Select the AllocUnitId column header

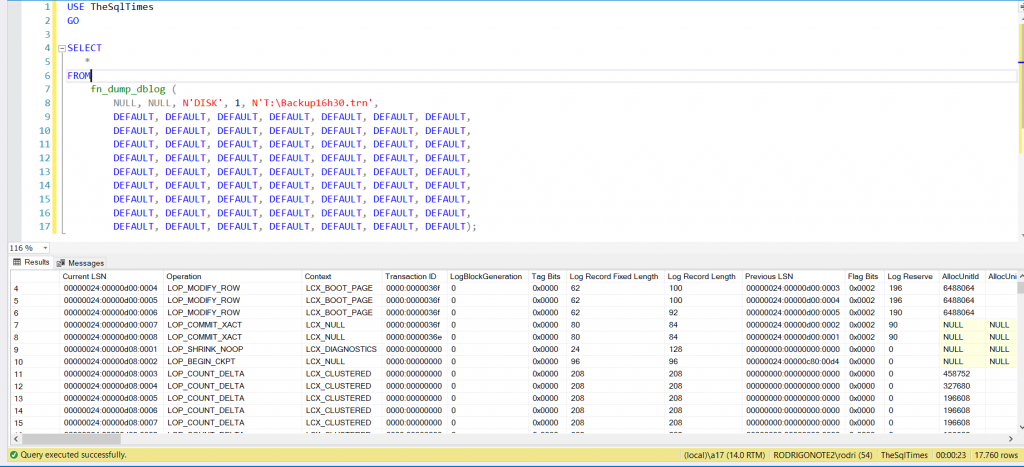click(x=963, y=276)
